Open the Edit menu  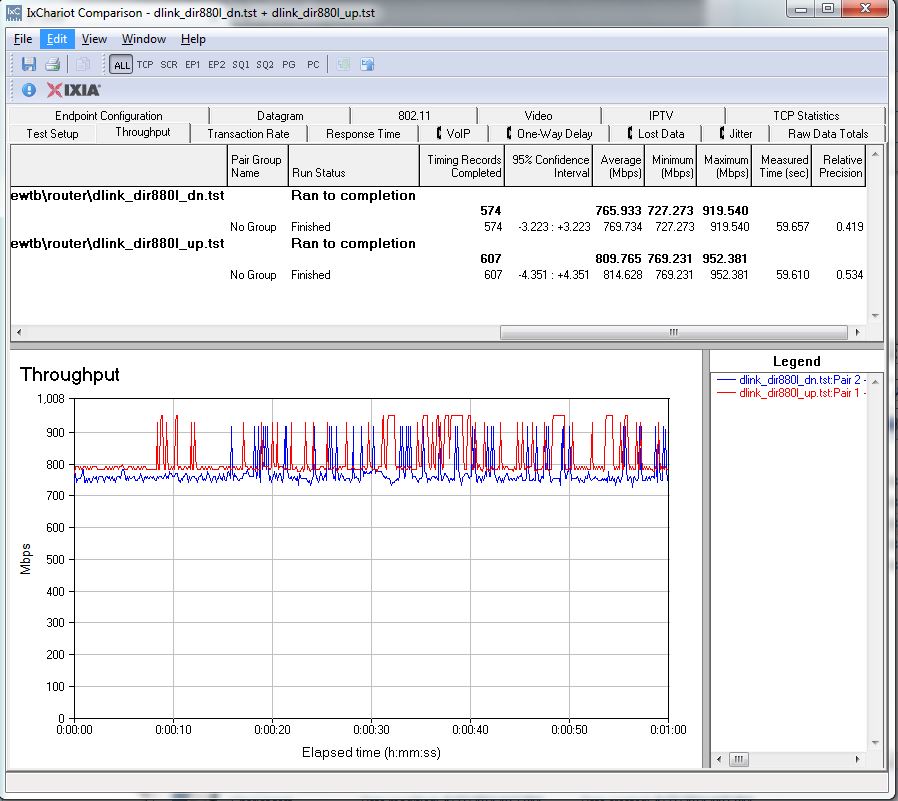[57, 39]
